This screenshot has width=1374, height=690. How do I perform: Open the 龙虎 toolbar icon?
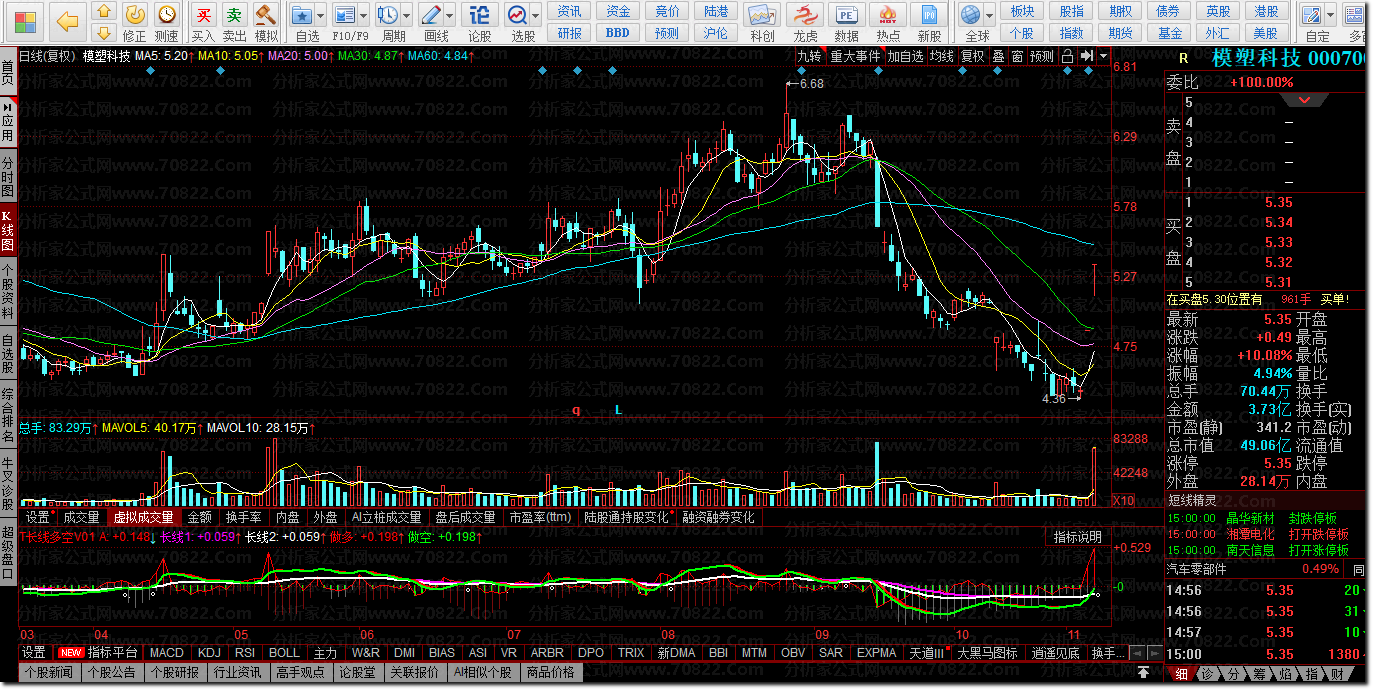point(805,14)
